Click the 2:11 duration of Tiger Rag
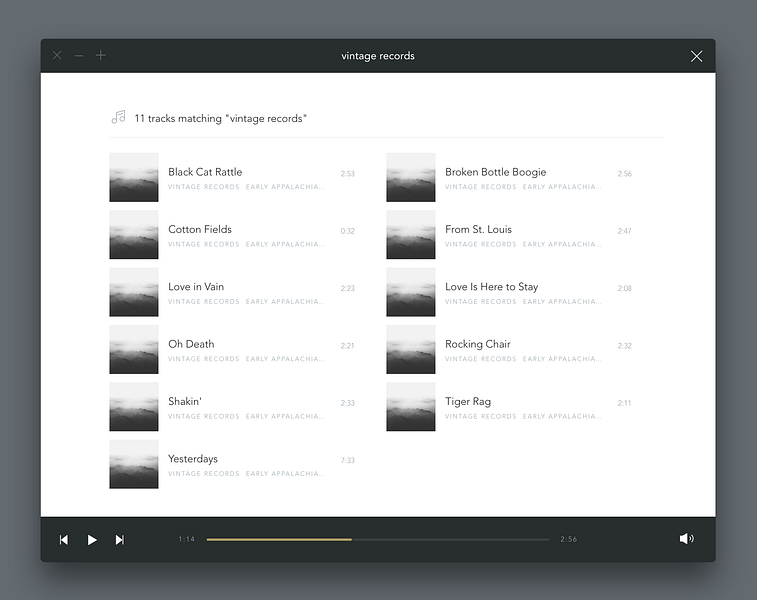 pyautogui.click(x=625, y=403)
